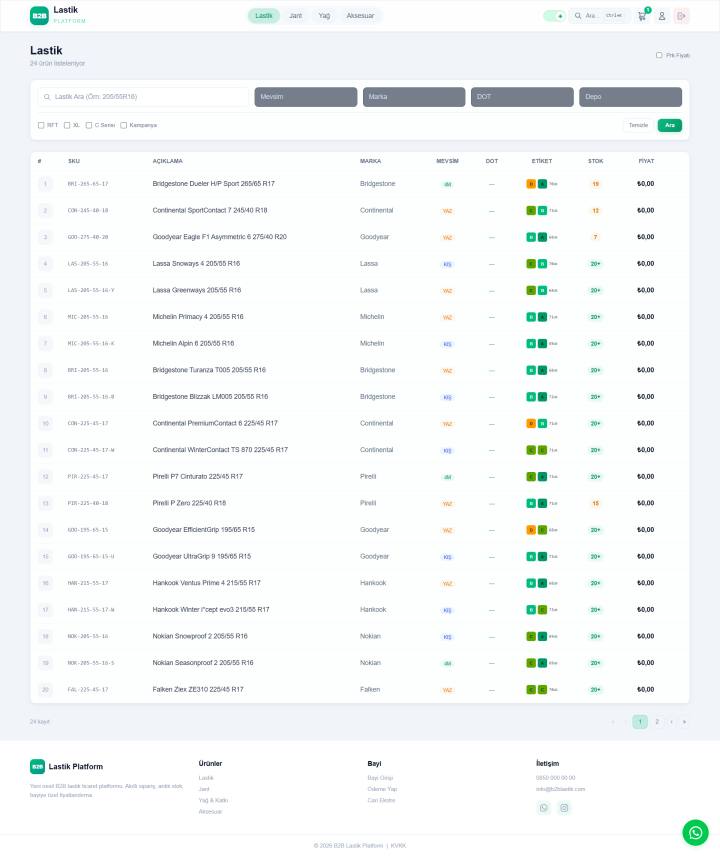Click season badge of Lassa Snoways 4
The image size is (720, 857).
(x=447, y=264)
